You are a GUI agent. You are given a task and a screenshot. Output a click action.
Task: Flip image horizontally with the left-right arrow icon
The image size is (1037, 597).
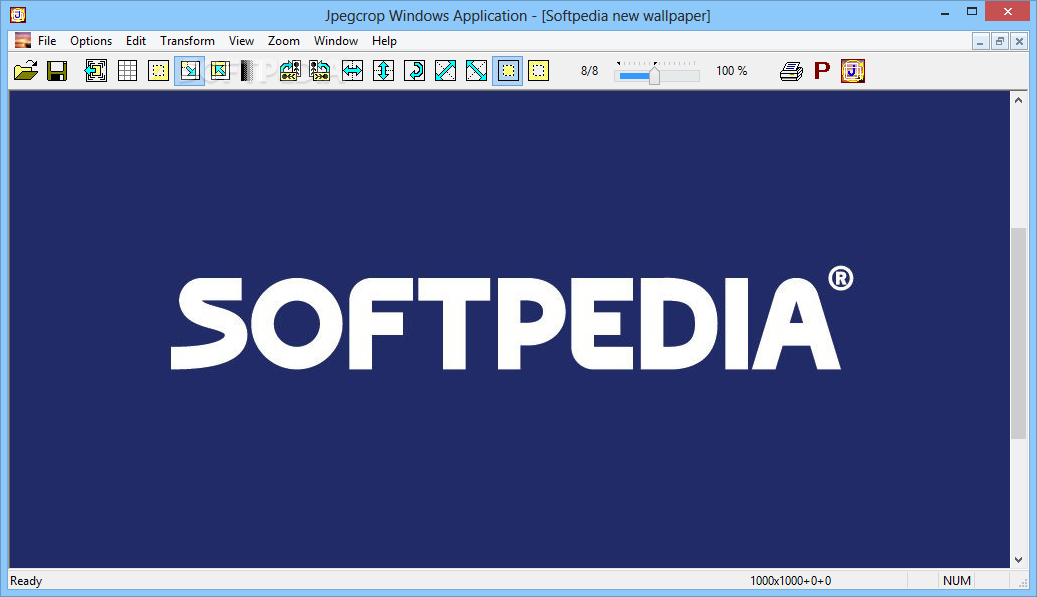353,71
